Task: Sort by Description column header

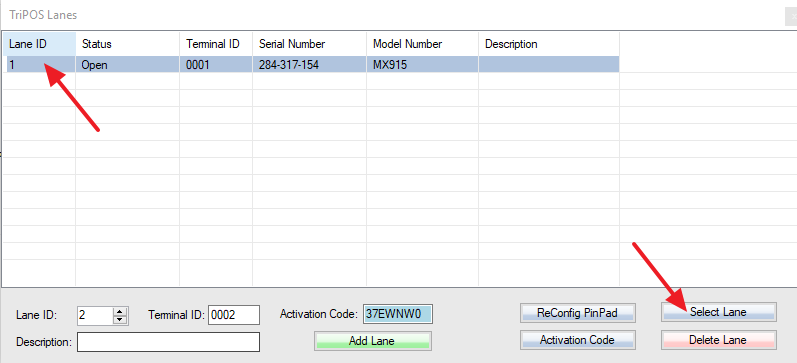Action: coord(549,44)
